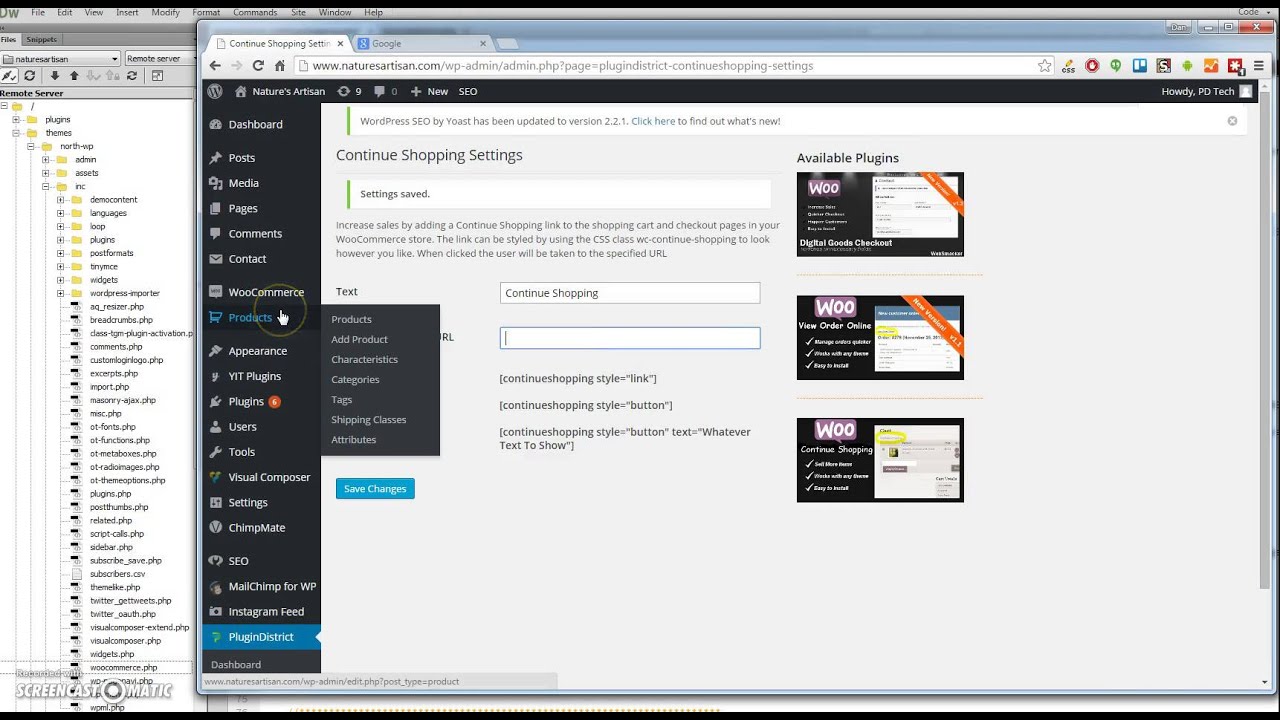
Task: Select the Connect to Remote Server icon
Action: point(9,76)
